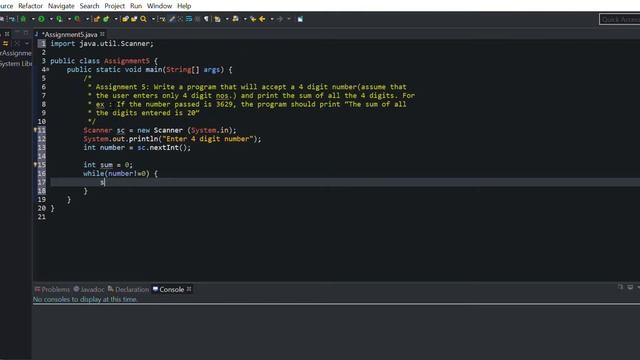This screenshot has height=360, width=640.
Task: Open the Coverage dropdown arrow
Action: pyautogui.click(x=69, y=19)
